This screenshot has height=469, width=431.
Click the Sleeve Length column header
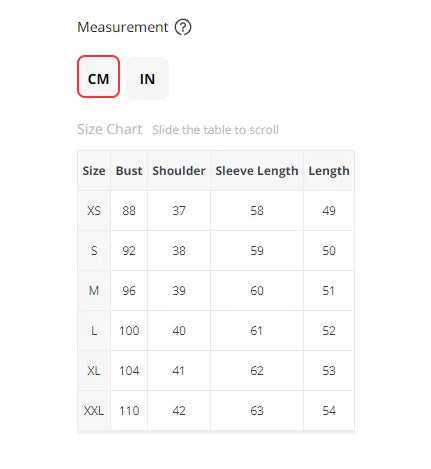point(257,171)
